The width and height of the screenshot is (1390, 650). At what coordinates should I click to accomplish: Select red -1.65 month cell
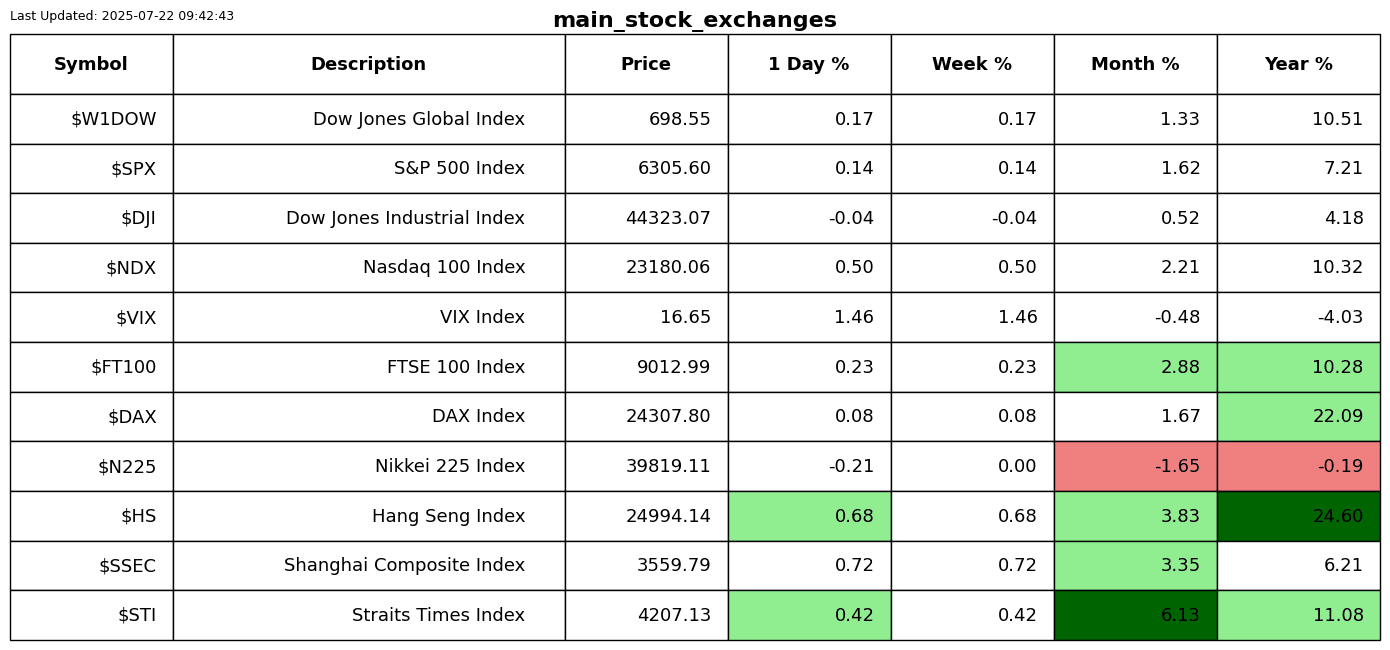(x=1135, y=467)
